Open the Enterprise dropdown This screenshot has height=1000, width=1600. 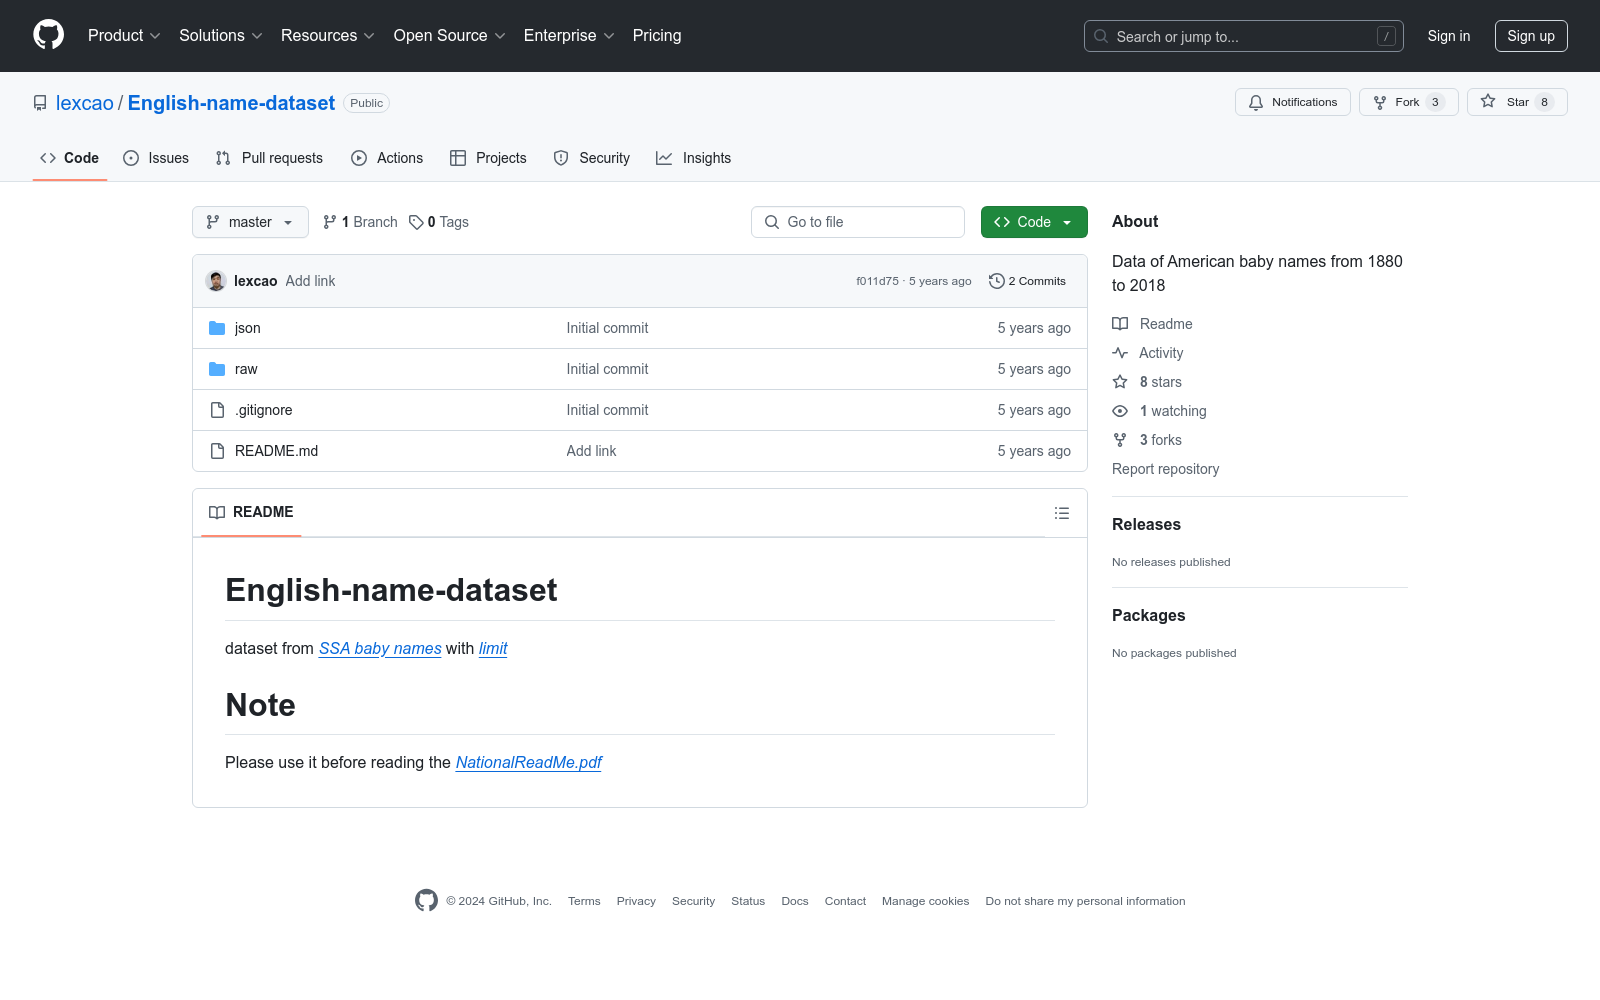pyautogui.click(x=569, y=35)
